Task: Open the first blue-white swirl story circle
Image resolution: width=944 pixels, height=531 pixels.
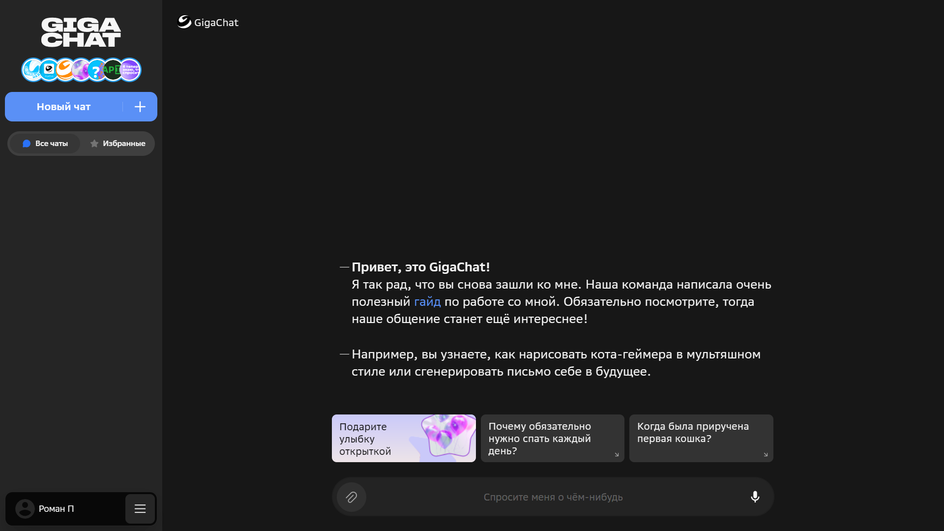Action: (x=33, y=69)
